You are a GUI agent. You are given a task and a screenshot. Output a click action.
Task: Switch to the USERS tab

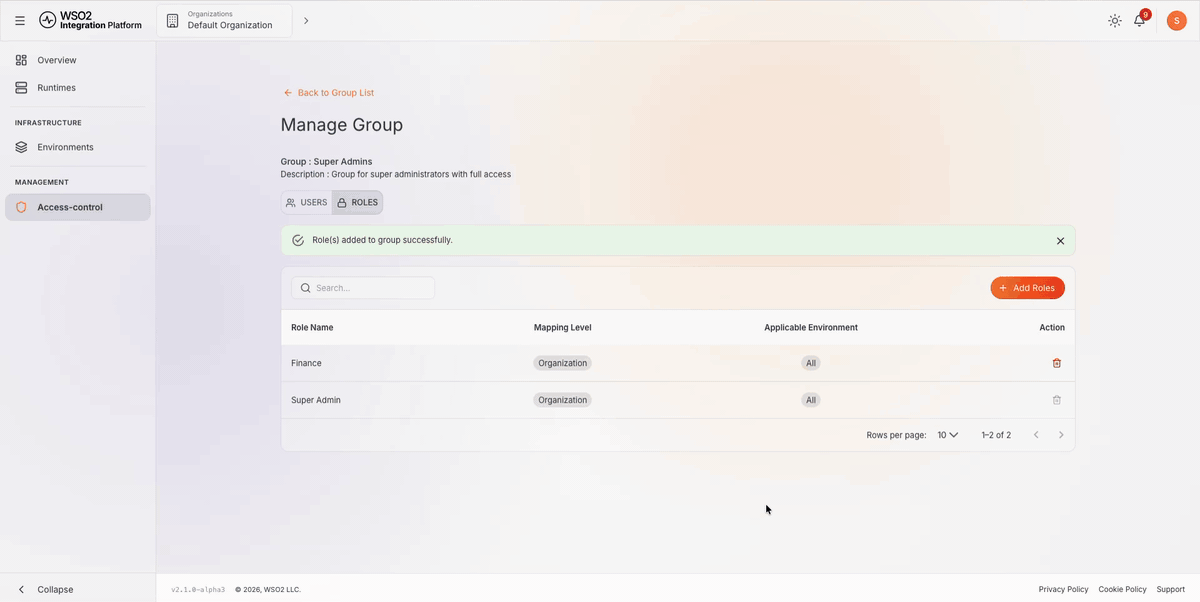click(x=306, y=203)
